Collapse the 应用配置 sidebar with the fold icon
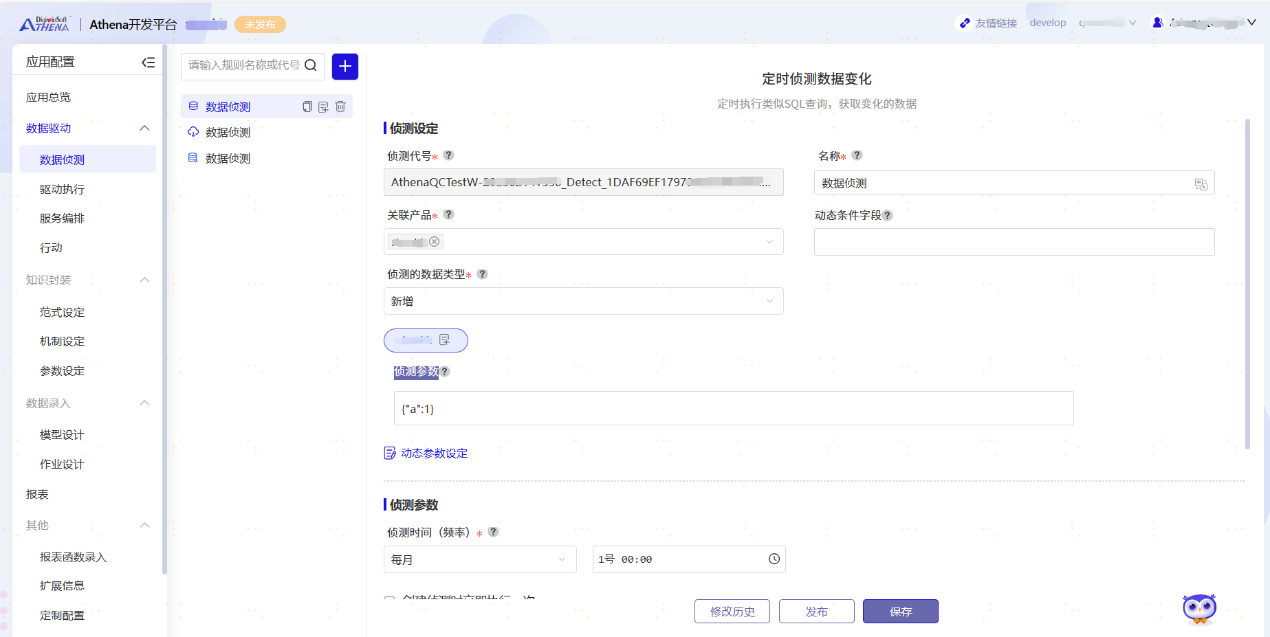Image resolution: width=1270 pixels, height=637 pixels. 148,62
